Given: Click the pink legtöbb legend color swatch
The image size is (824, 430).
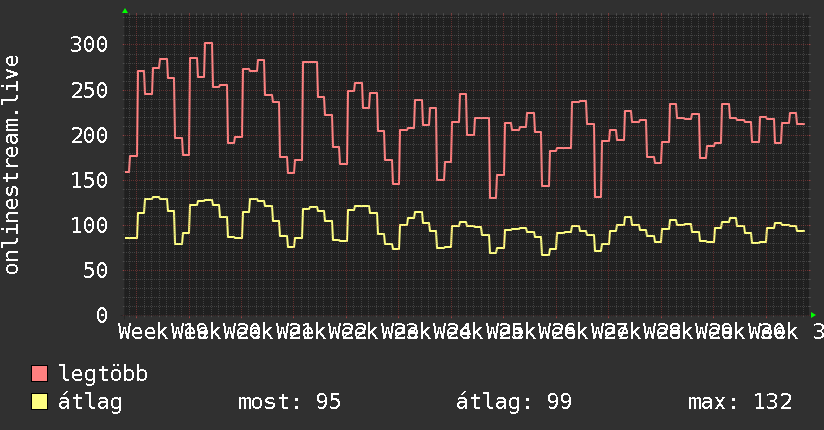Looking at the screenshot, I should coord(39,374).
